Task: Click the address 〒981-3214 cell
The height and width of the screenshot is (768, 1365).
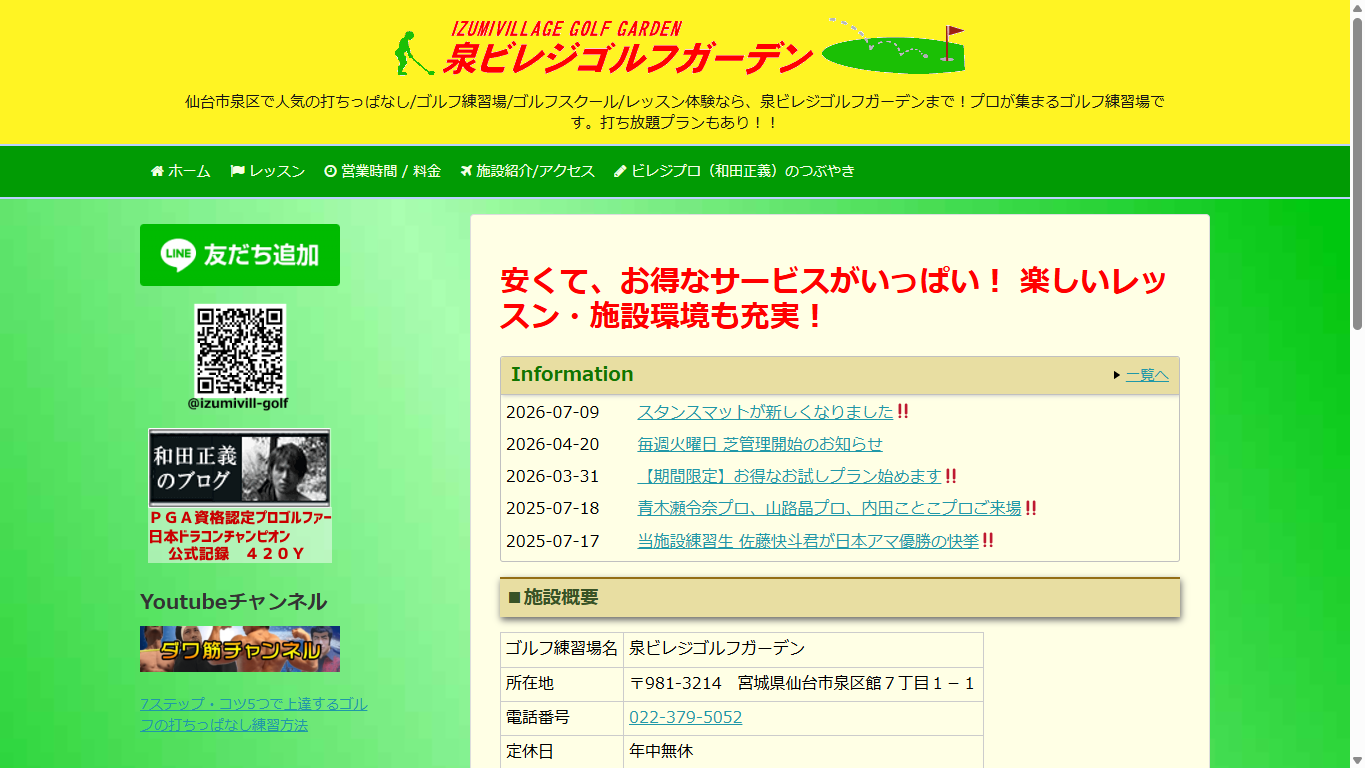Action: [x=803, y=684]
